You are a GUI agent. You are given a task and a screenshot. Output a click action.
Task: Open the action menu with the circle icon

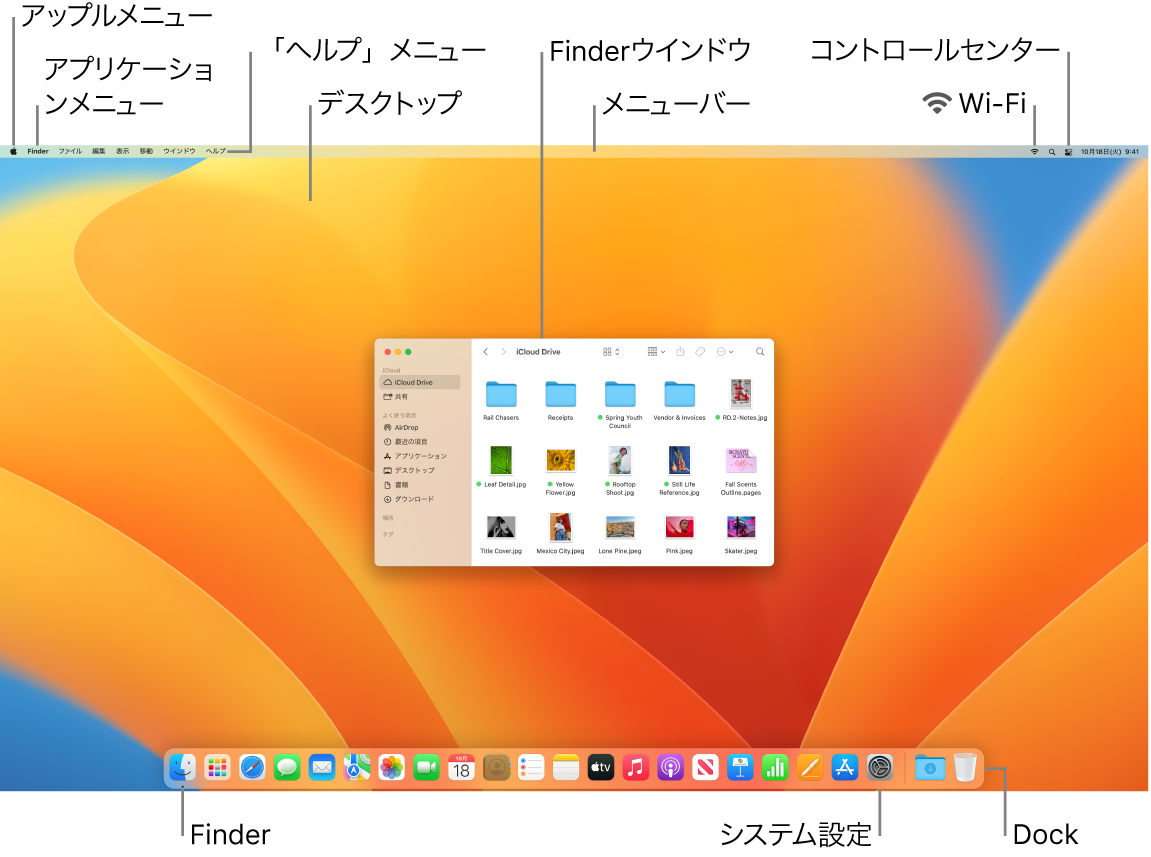723,351
